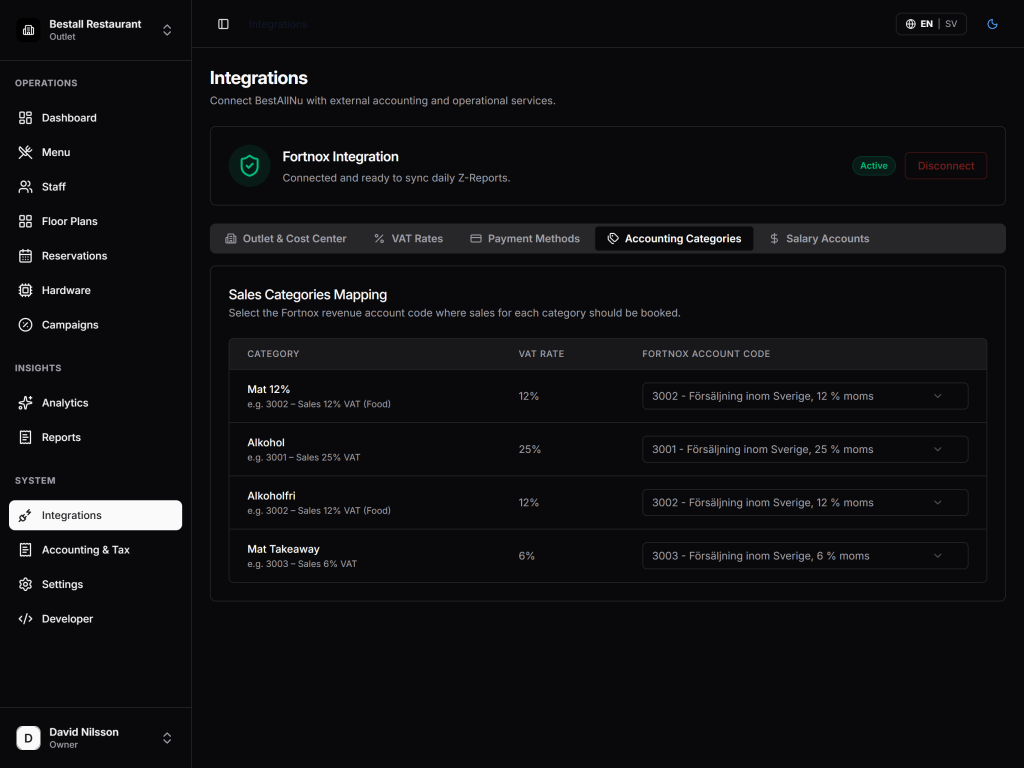Click the Settings gear icon

point(25,584)
